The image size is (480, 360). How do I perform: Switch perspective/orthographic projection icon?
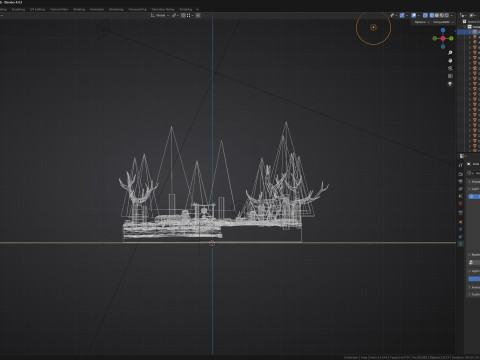[450, 76]
